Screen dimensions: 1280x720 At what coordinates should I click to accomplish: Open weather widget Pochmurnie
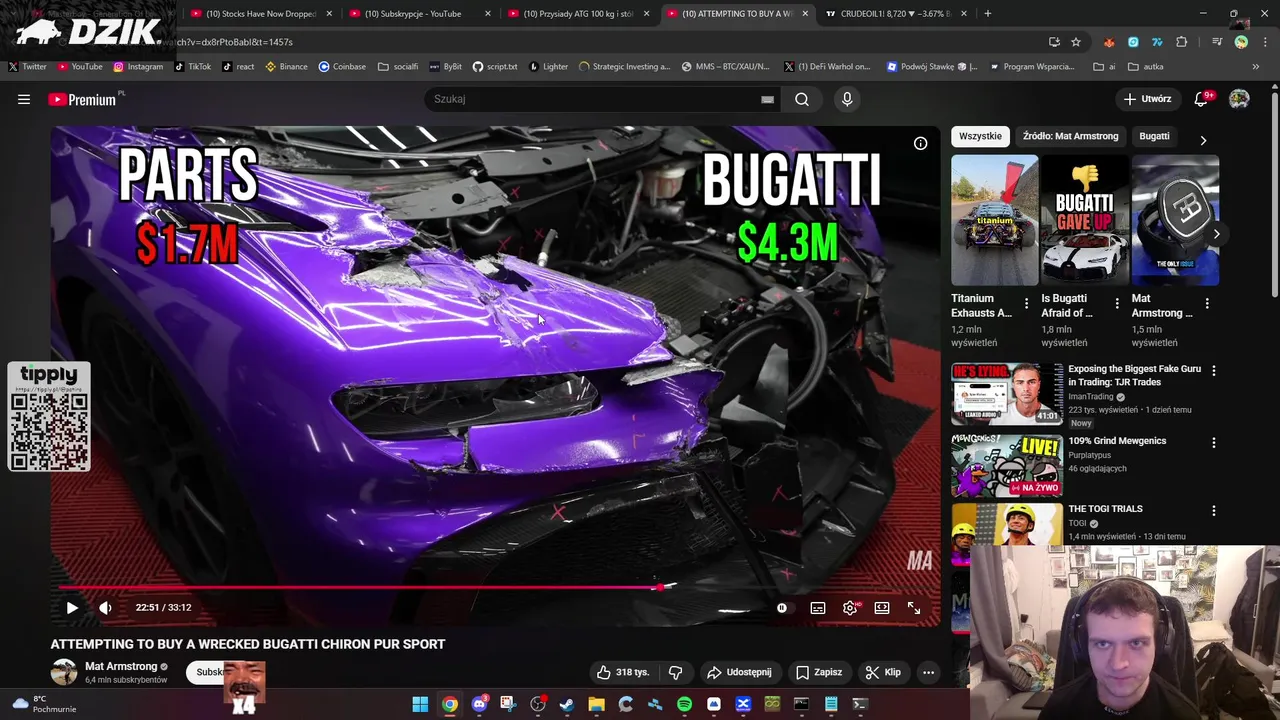[x=44, y=704]
